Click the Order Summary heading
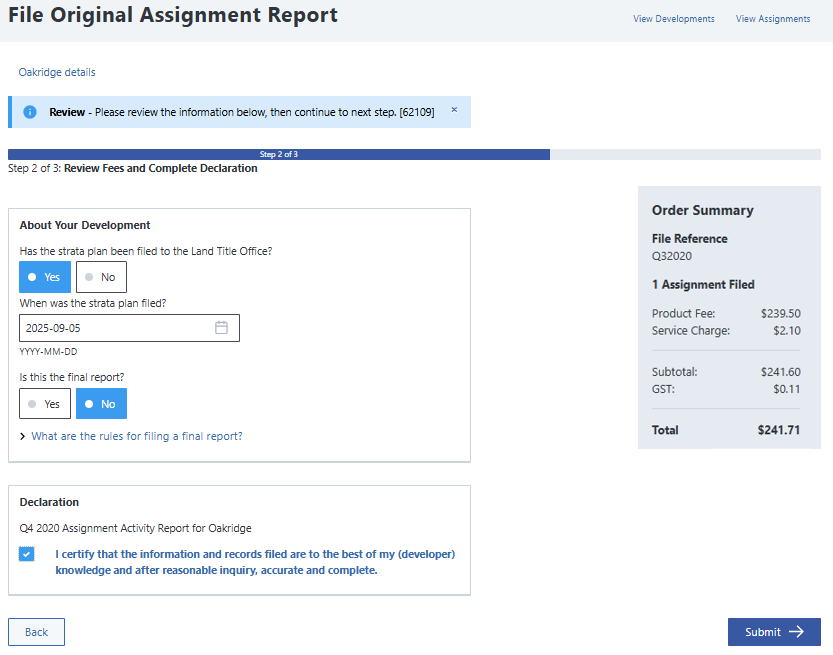The width and height of the screenshot is (833, 655). (702, 210)
